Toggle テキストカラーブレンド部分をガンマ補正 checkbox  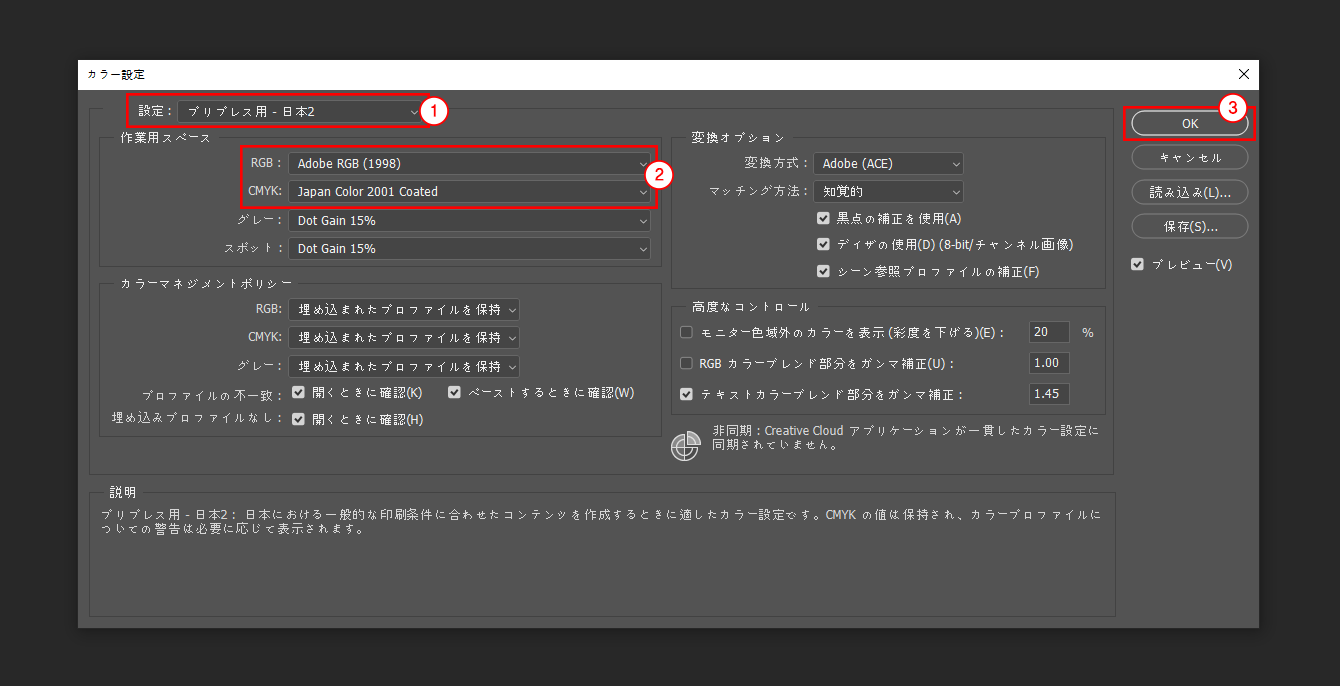coord(686,394)
